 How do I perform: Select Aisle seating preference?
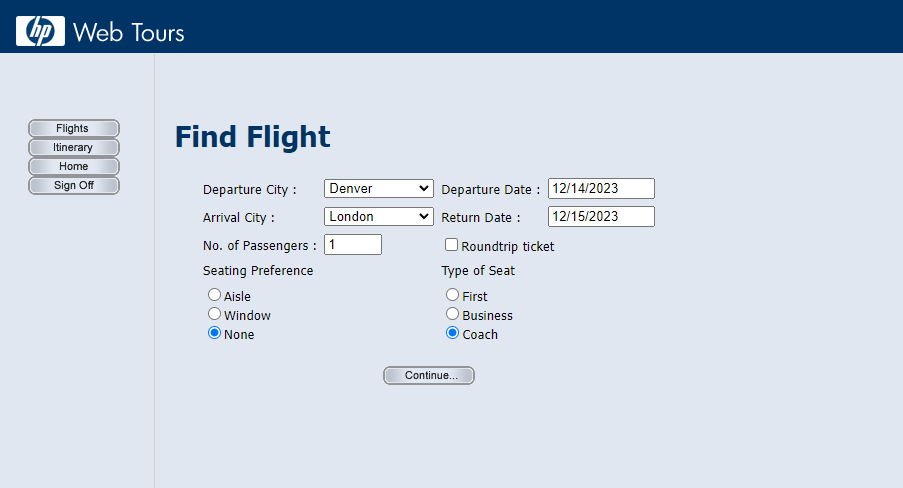click(214, 295)
